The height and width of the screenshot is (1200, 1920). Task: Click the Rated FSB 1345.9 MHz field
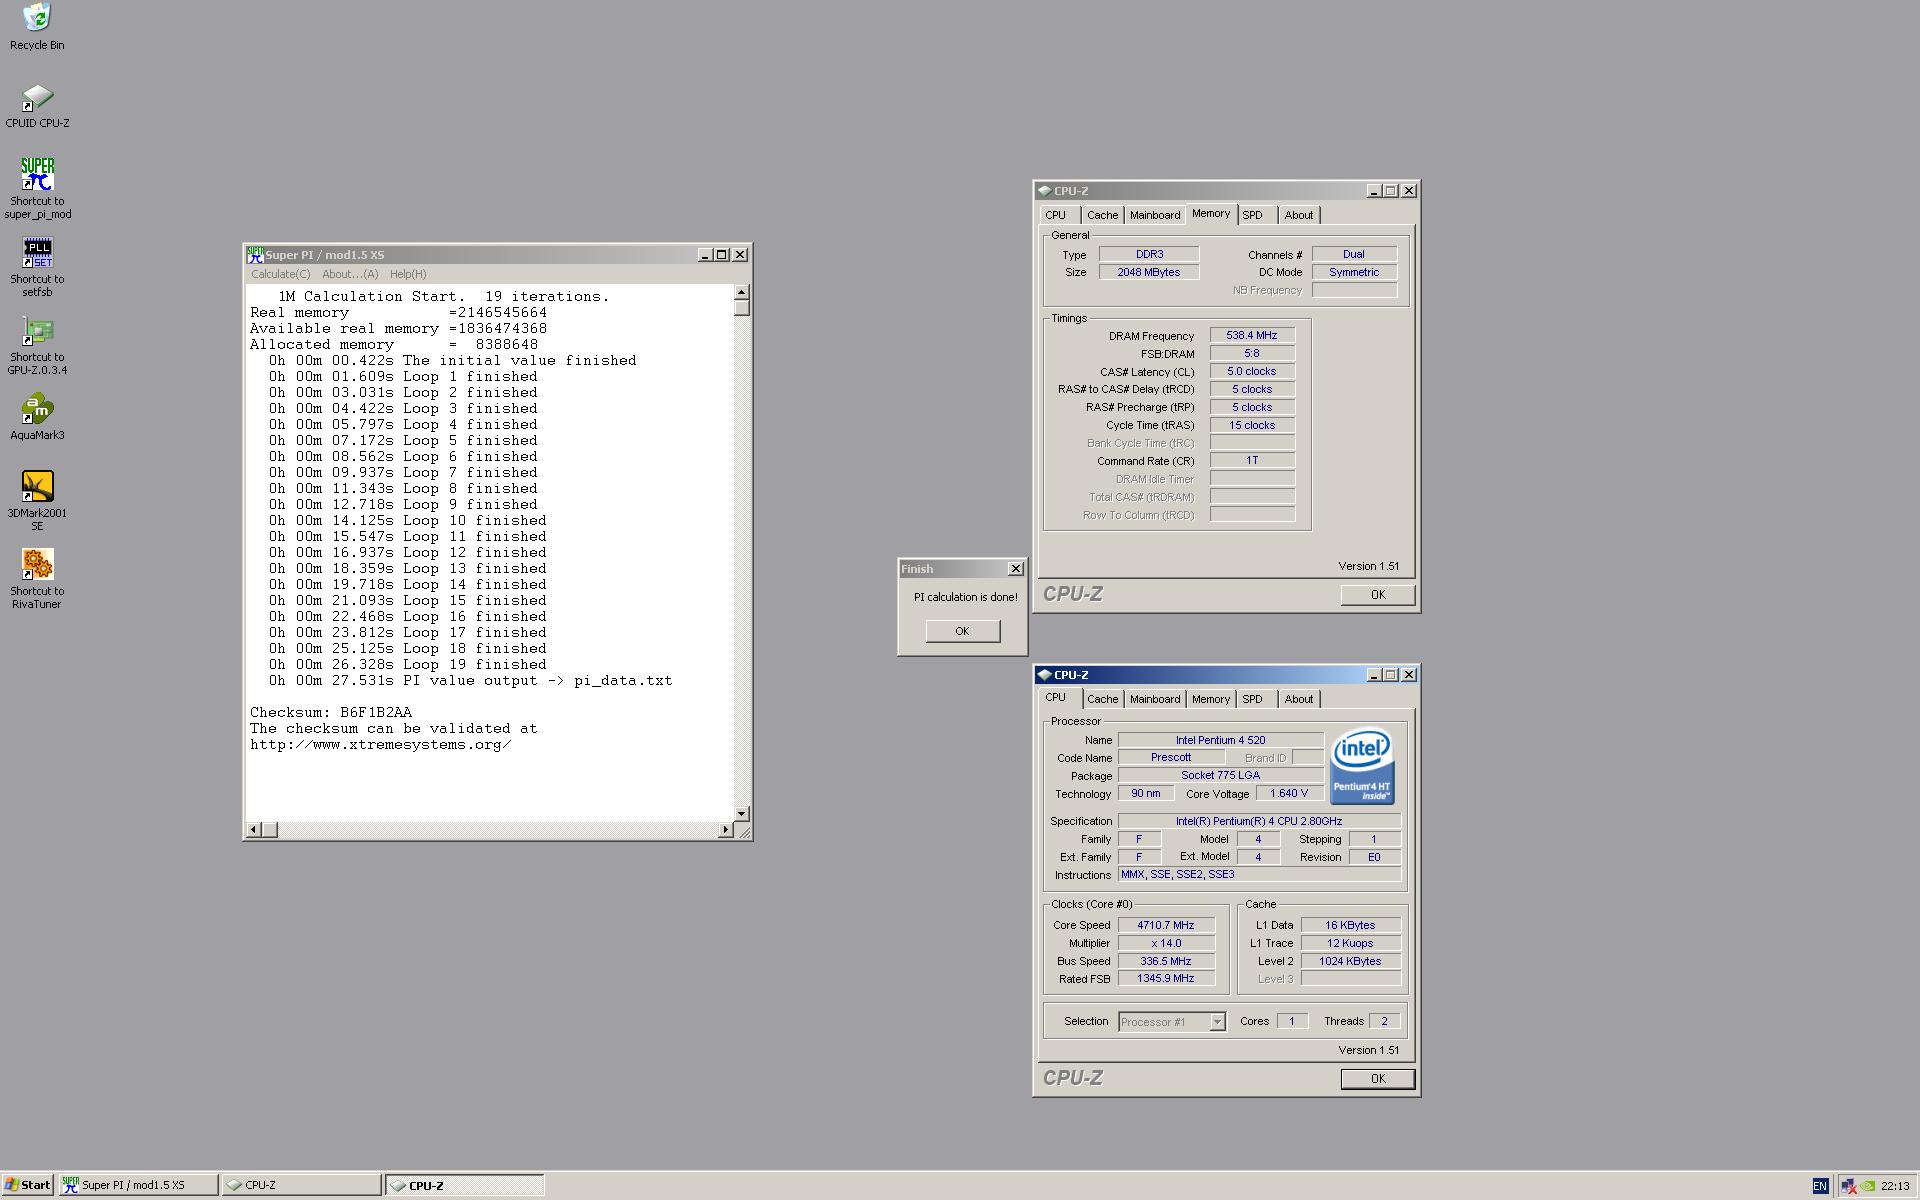pyautogui.click(x=1166, y=979)
